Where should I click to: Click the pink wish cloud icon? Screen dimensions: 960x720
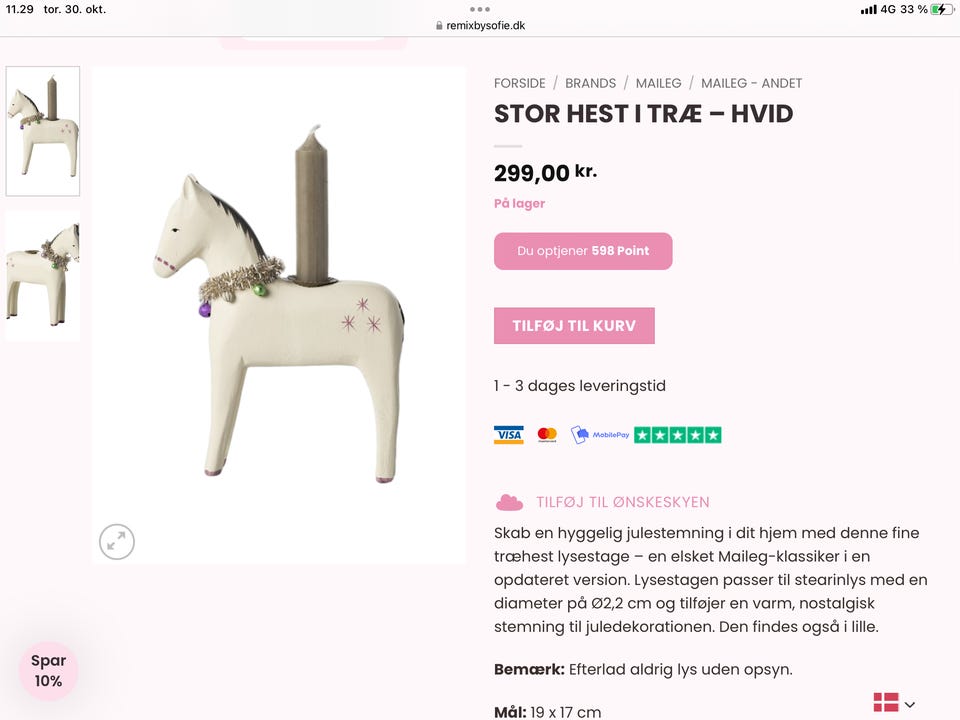[509, 502]
